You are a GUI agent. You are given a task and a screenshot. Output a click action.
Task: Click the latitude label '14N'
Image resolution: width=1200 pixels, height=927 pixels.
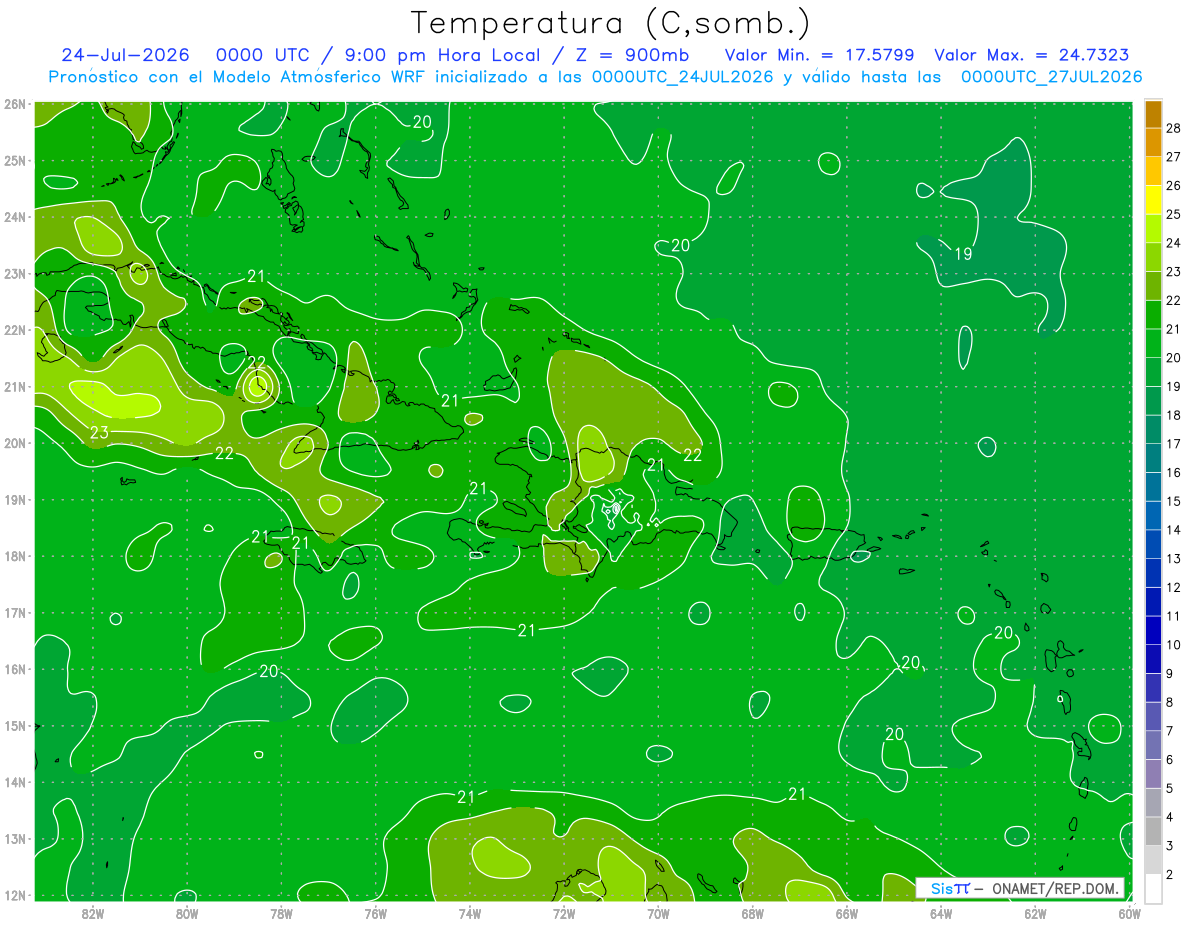[14, 782]
